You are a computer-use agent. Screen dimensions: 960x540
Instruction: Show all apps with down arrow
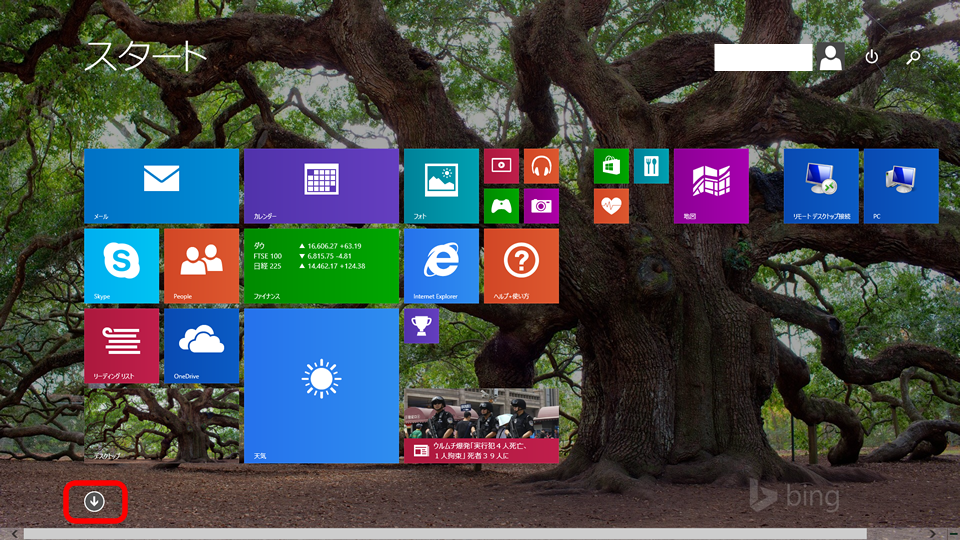(x=94, y=501)
